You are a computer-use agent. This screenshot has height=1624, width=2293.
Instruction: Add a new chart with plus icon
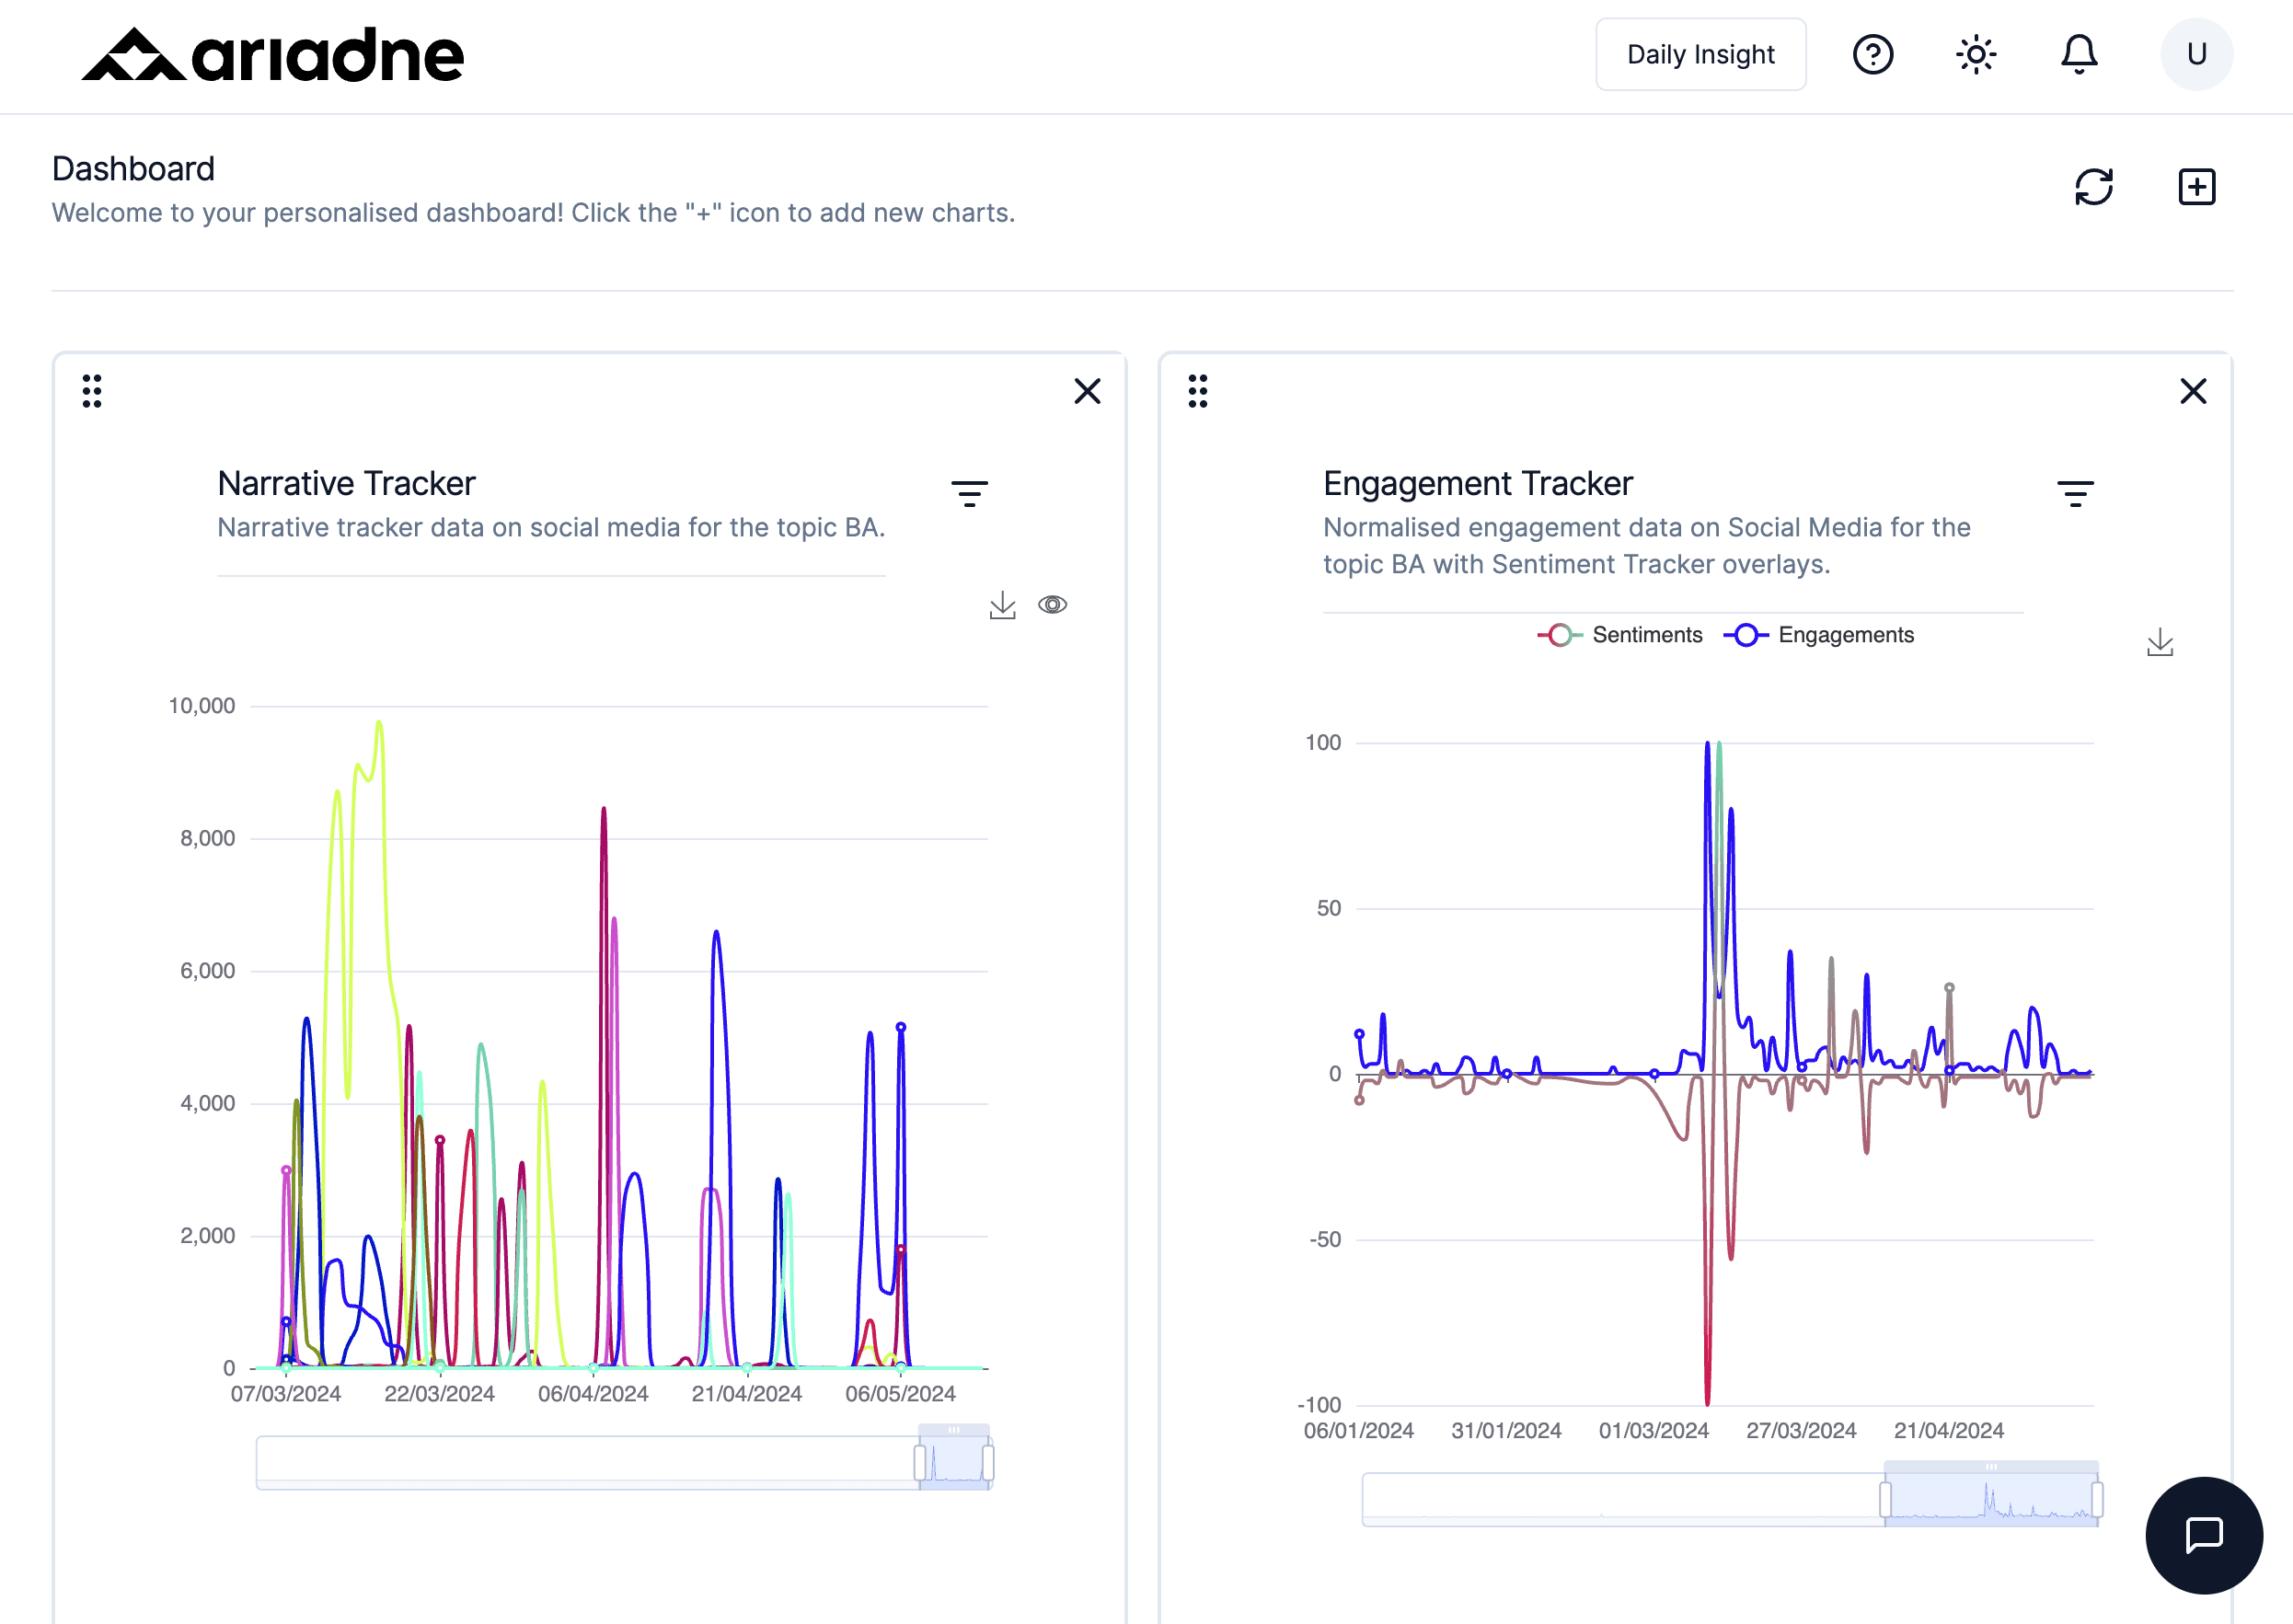pyautogui.click(x=2196, y=187)
